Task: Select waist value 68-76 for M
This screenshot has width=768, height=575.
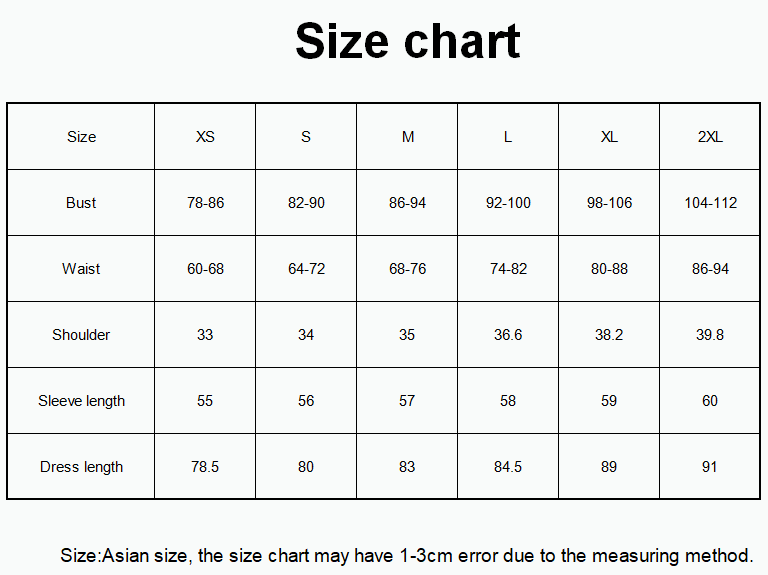Action: pos(407,269)
